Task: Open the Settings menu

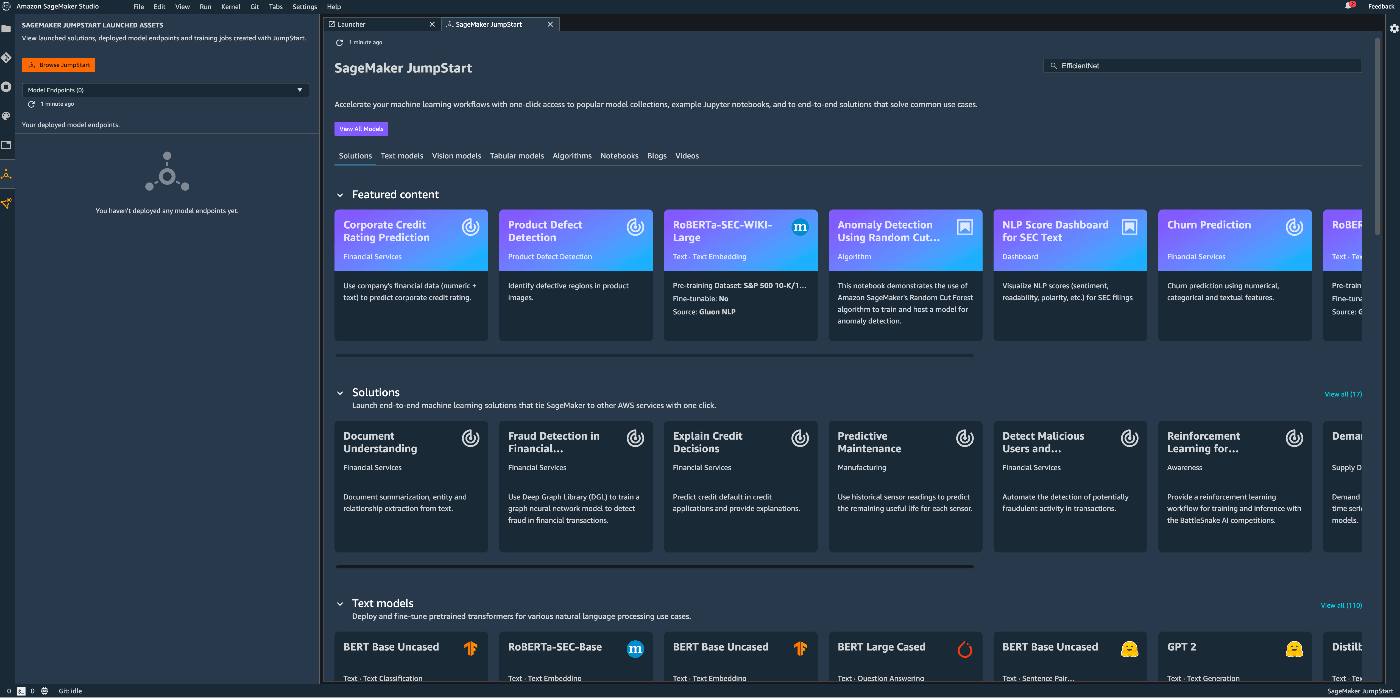Action: [305, 6]
